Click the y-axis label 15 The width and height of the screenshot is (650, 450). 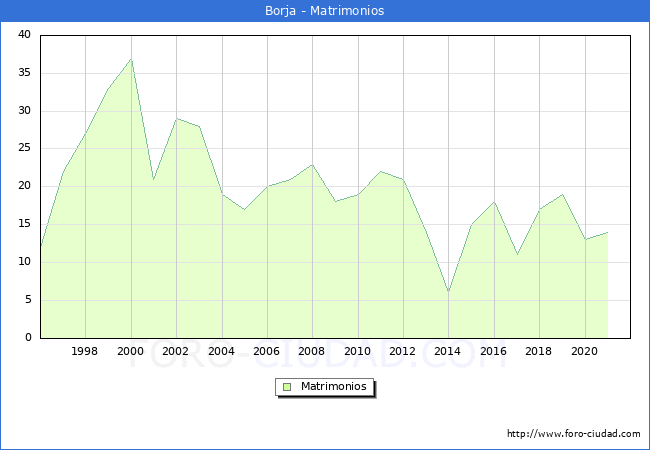(24, 224)
